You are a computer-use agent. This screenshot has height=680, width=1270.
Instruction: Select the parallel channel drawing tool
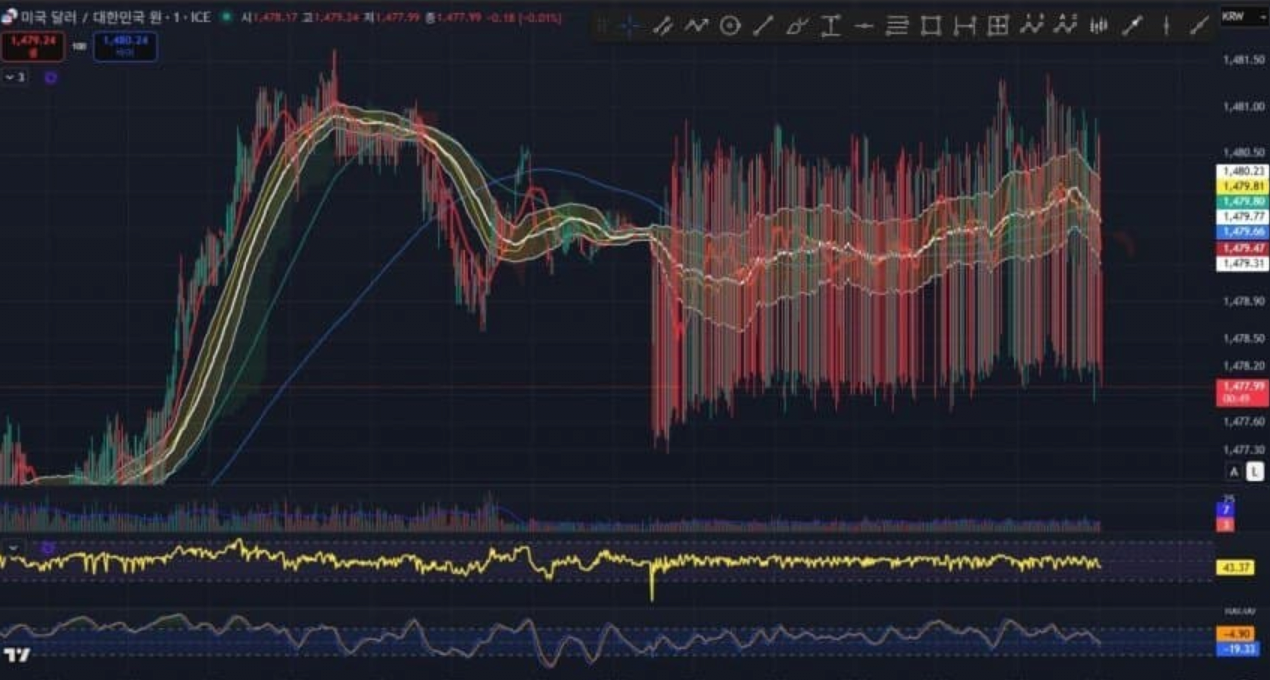click(x=662, y=27)
